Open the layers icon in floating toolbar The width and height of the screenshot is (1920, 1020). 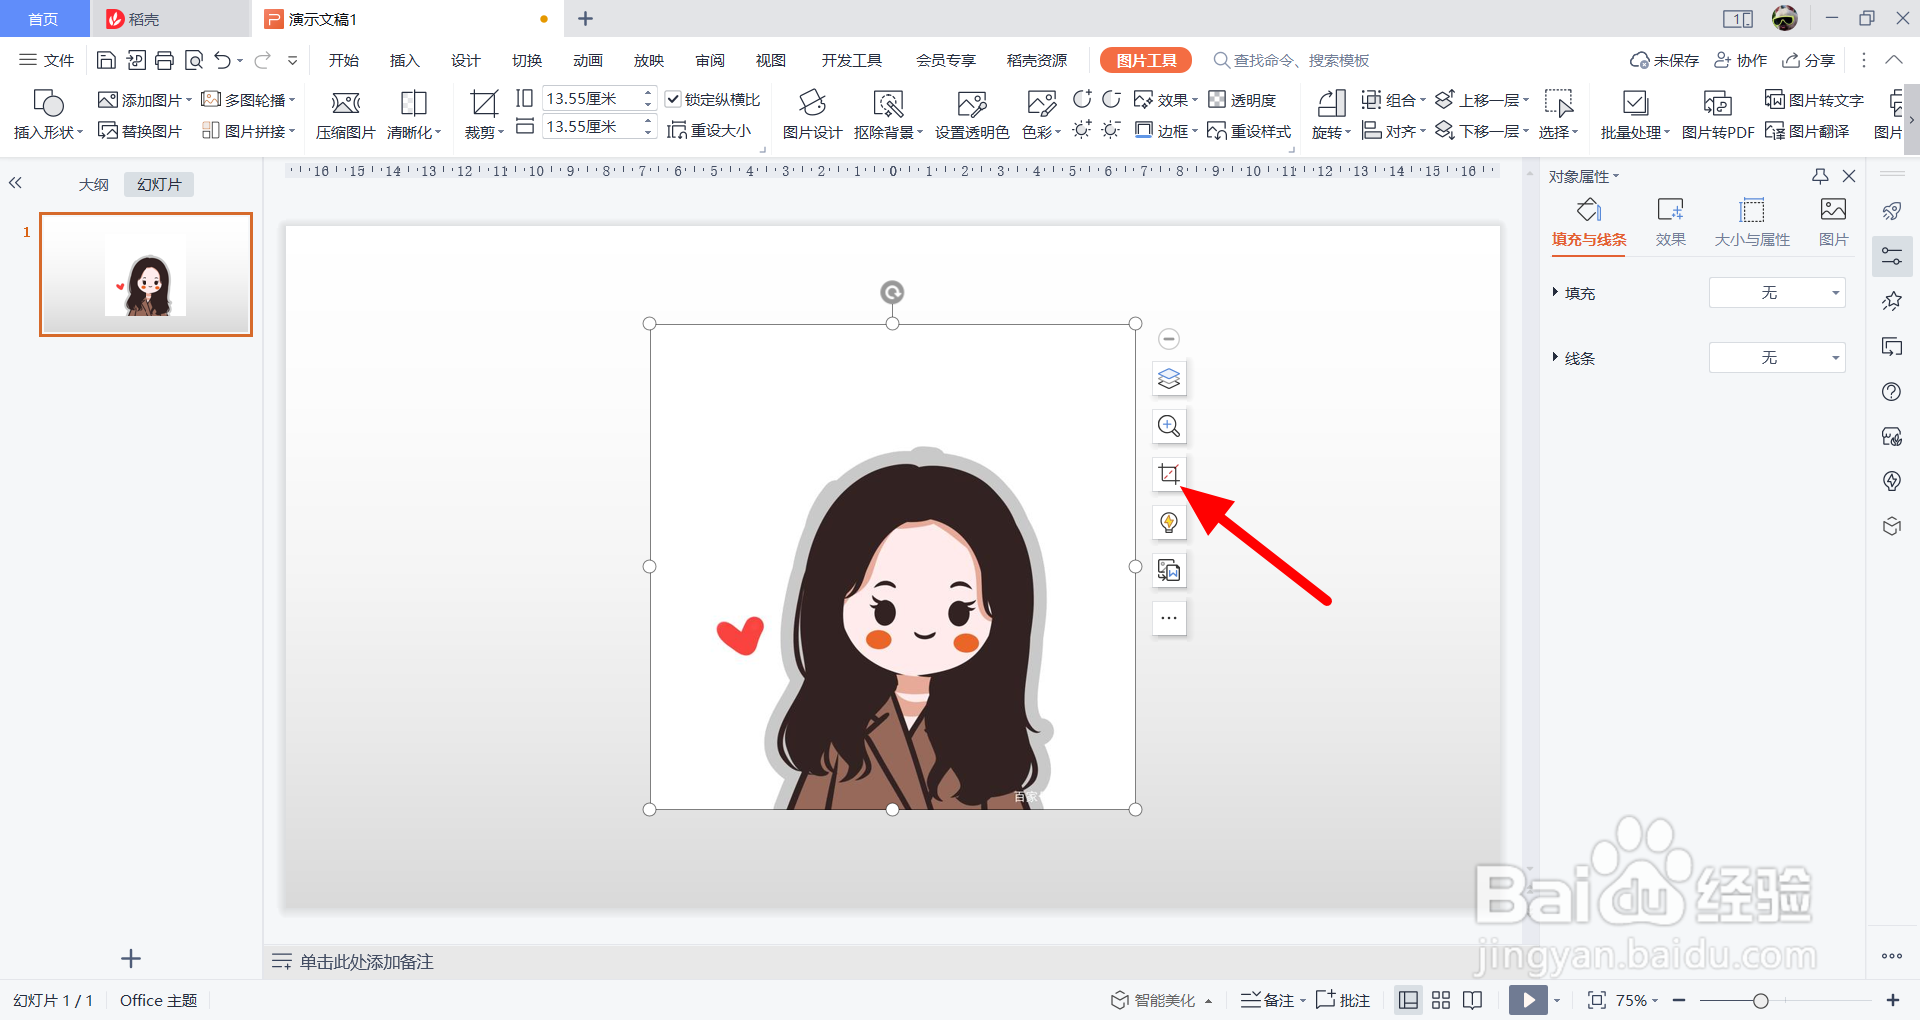point(1169,379)
